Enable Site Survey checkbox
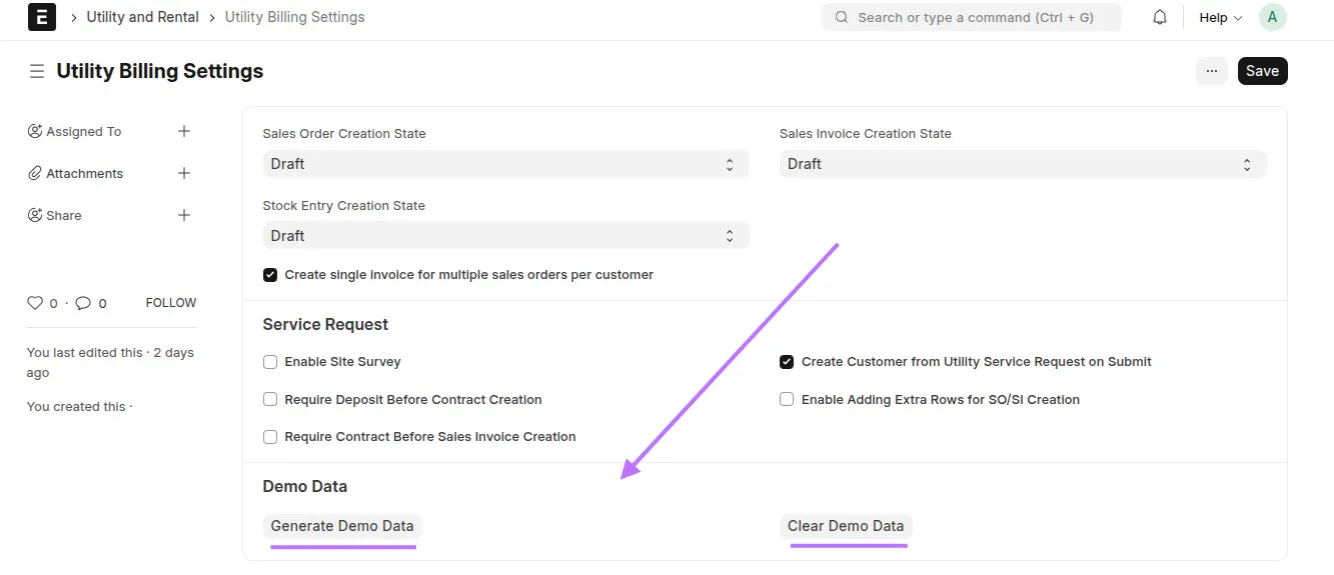Viewport: 1334px width, 575px height. (x=270, y=362)
